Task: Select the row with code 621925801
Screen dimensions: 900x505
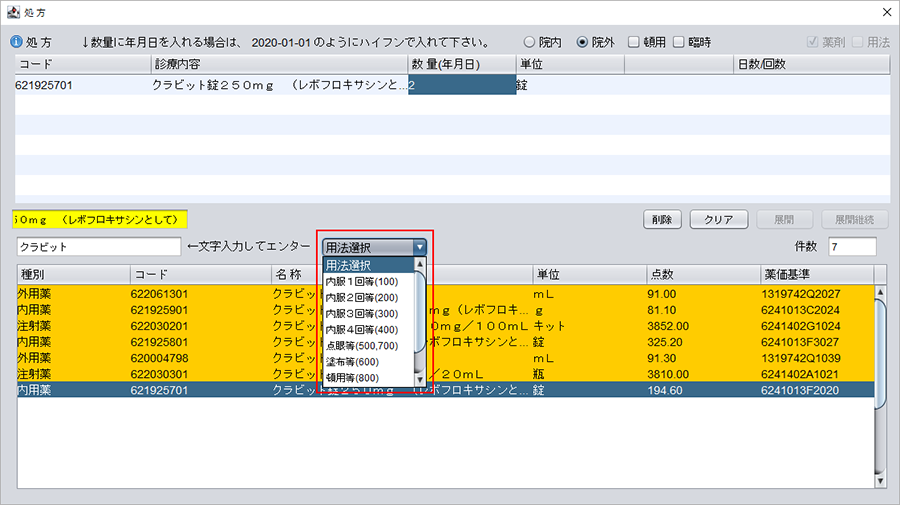Action: [x=445, y=342]
